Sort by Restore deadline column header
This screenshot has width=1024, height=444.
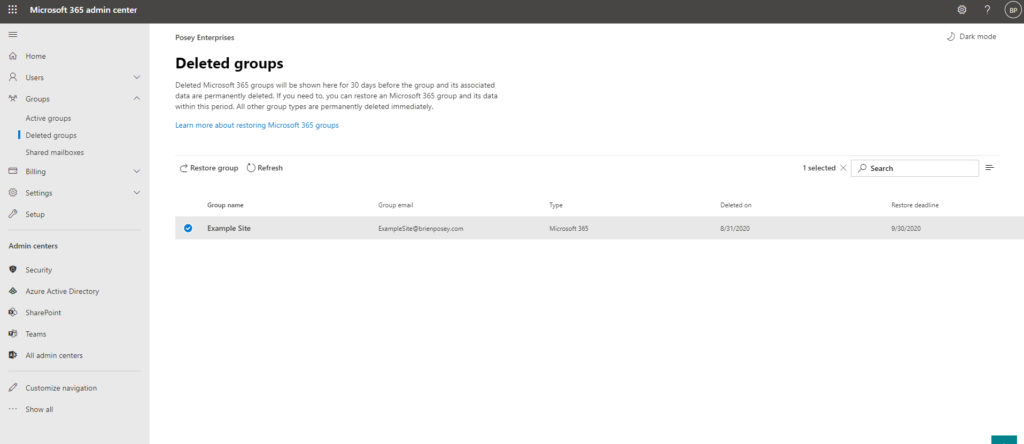click(915, 205)
